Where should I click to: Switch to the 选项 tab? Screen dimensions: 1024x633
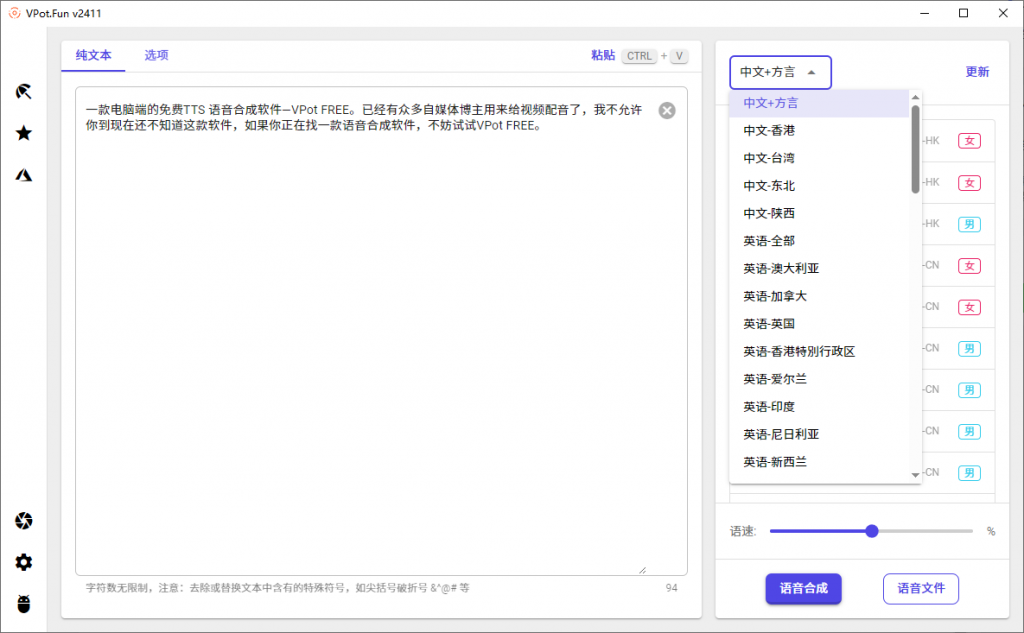156,56
